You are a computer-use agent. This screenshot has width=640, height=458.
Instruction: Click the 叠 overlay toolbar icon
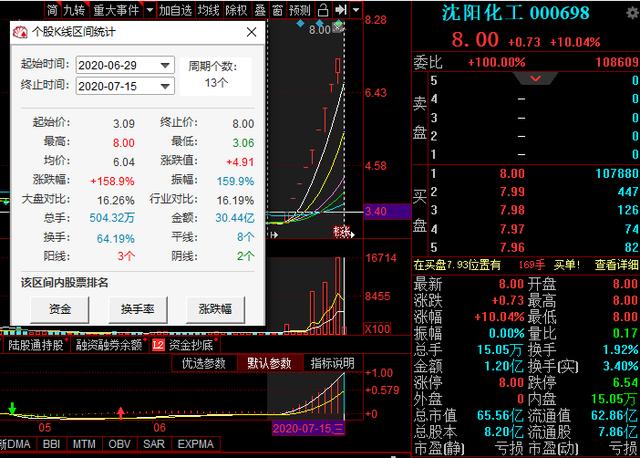coord(260,10)
